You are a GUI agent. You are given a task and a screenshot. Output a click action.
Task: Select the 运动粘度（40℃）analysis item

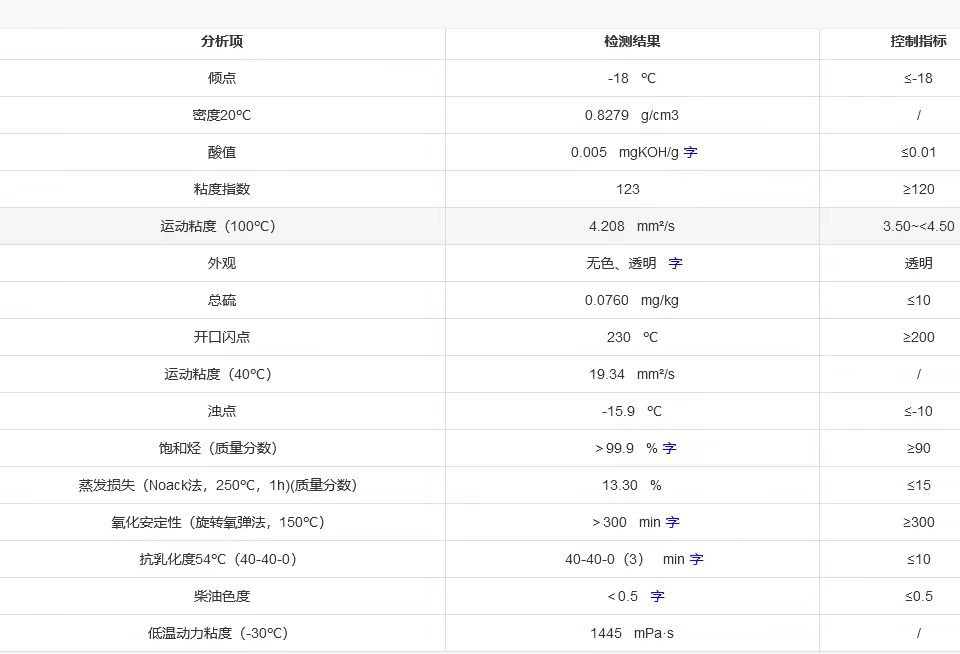[222, 374]
